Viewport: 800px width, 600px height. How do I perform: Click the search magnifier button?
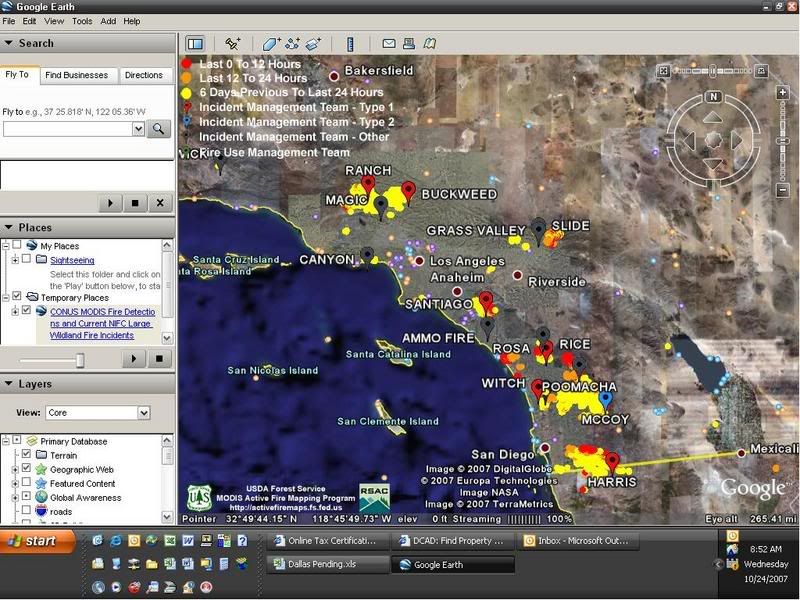click(x=159, y=129)
